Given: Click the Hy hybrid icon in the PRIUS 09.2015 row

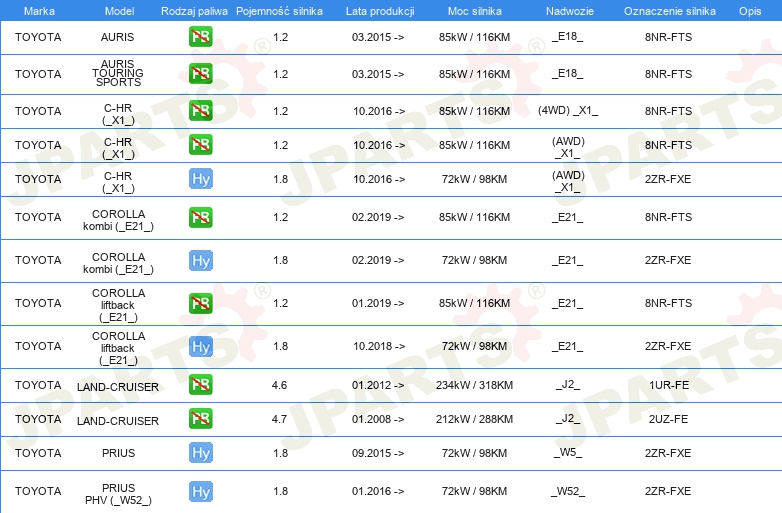Looking at the screenshot, I should 200,453.
